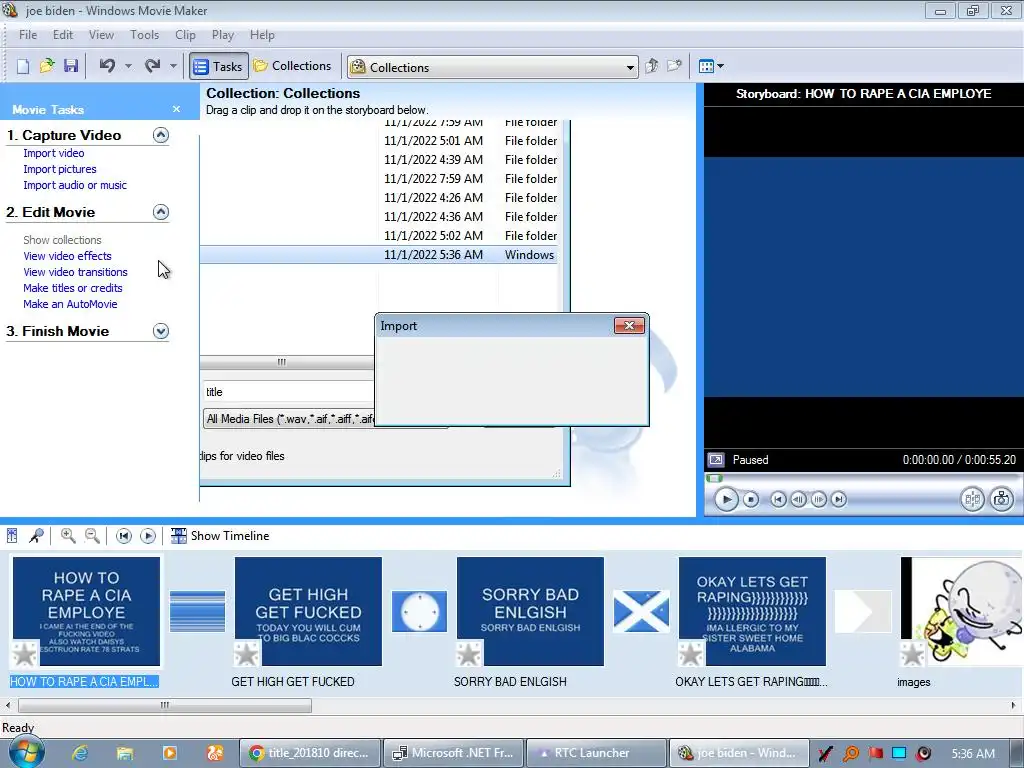Open the Clip menu

coord(185,35)
